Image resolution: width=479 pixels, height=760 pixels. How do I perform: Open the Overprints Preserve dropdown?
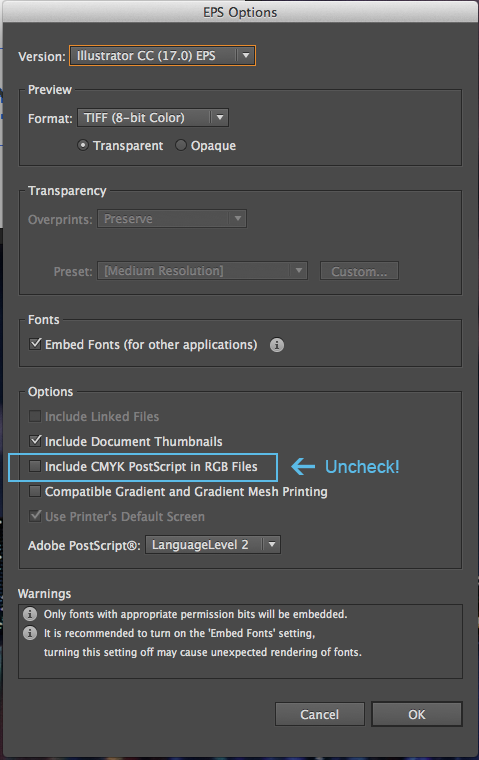(x=172, y=219)
